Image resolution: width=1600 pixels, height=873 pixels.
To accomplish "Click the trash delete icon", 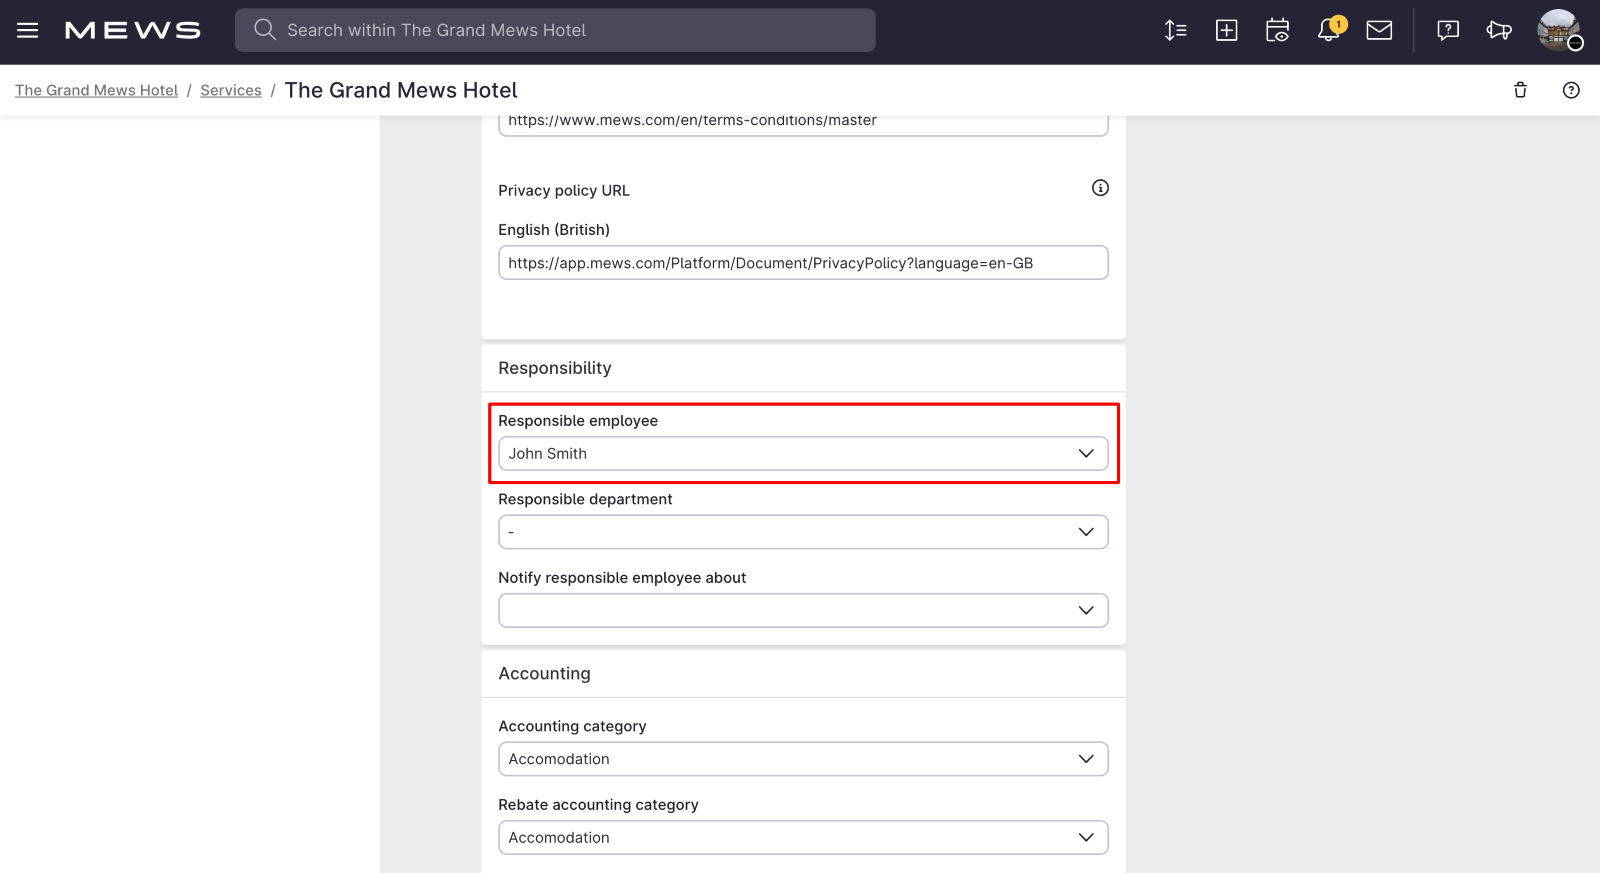I will 1520,90.
